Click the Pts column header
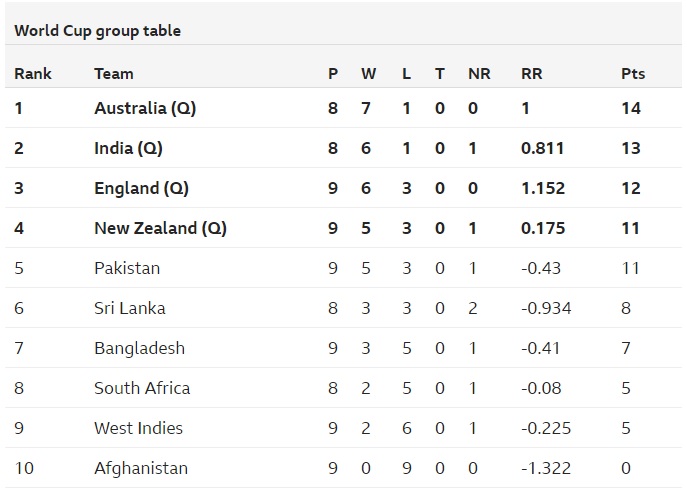 tap(633, 73)
